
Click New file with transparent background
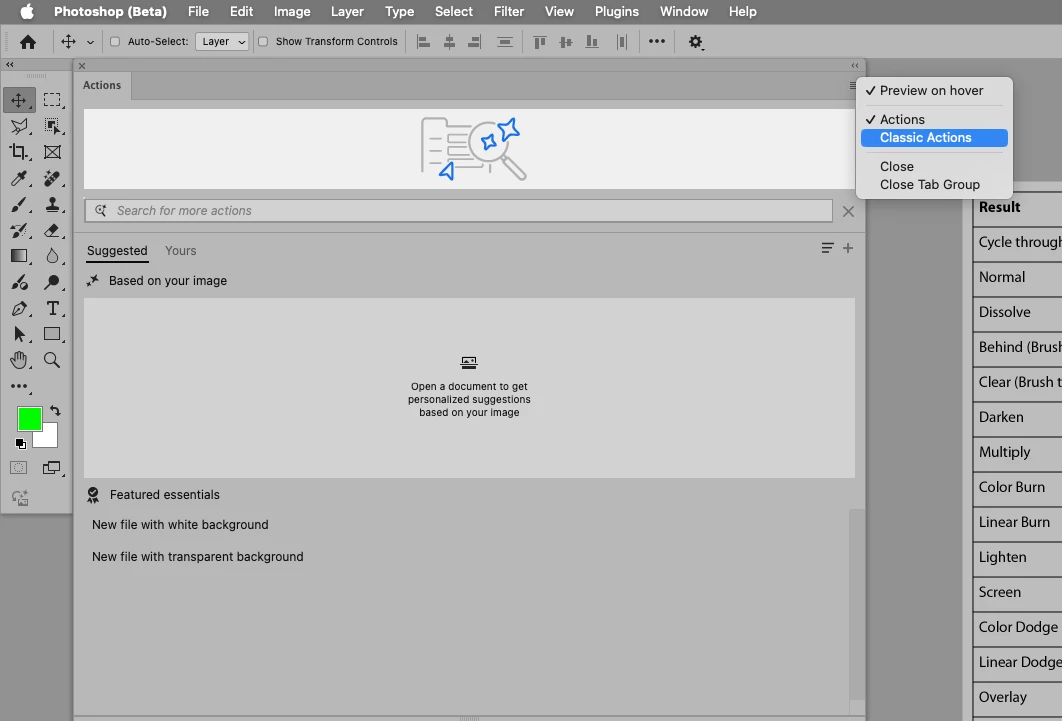point(198,557)
